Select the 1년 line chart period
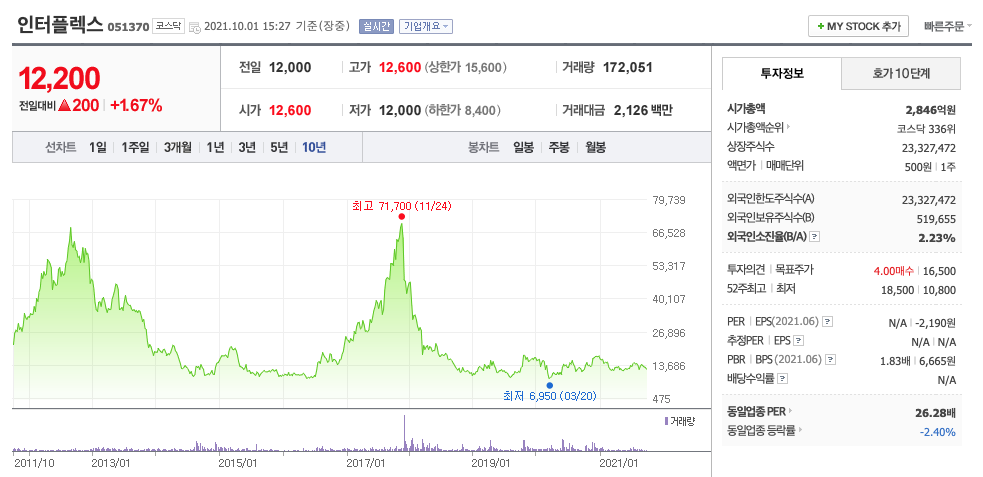 click(215, 148)
